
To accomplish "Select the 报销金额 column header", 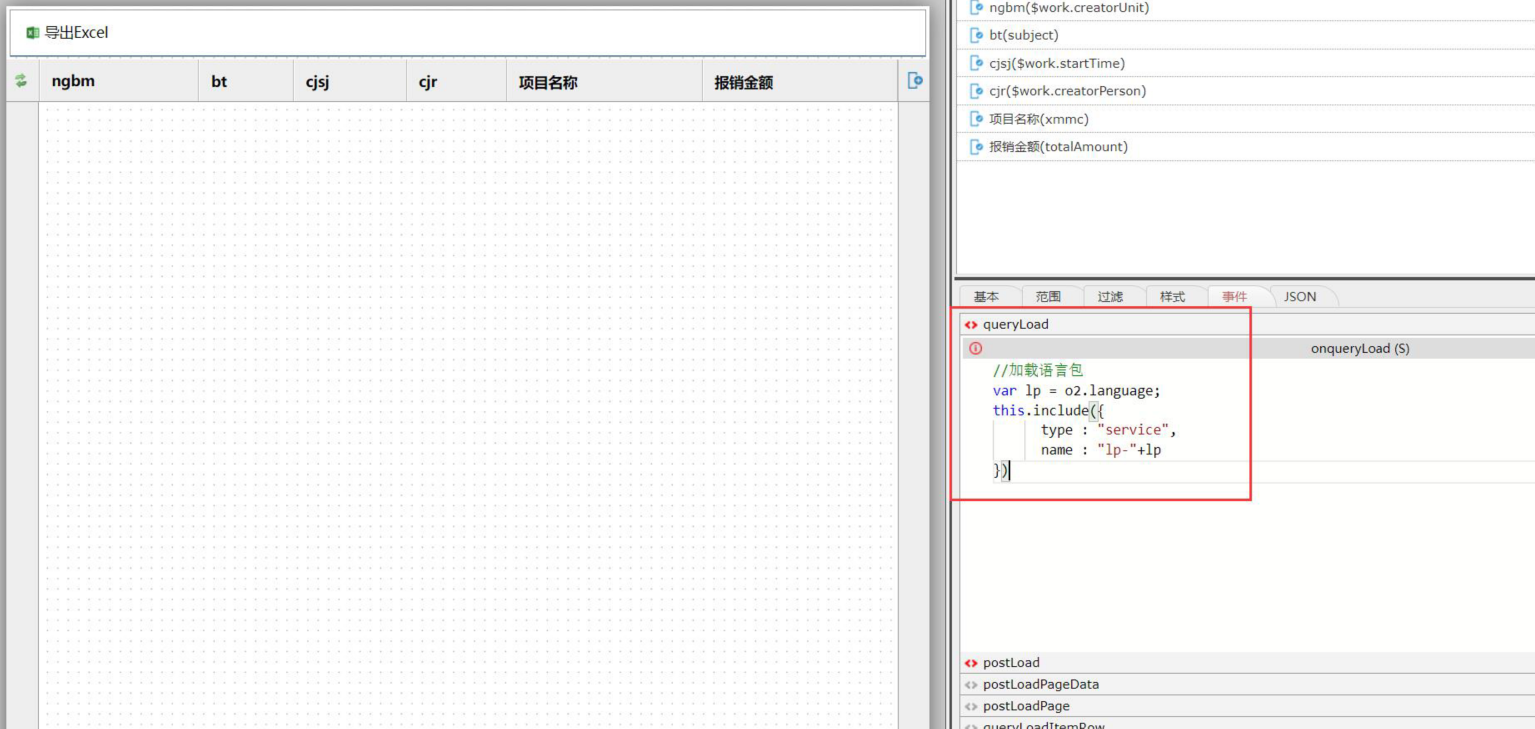I will click(800, 81).
